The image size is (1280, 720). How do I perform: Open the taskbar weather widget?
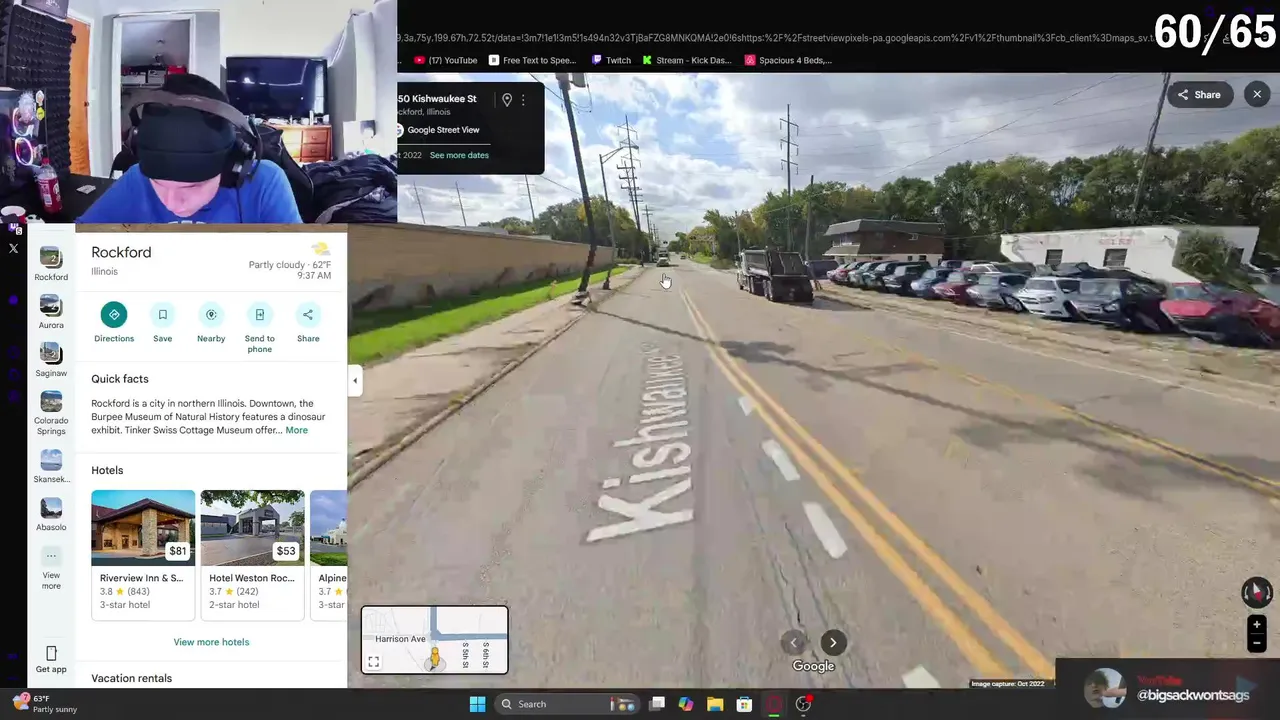(x=44, y=704)
